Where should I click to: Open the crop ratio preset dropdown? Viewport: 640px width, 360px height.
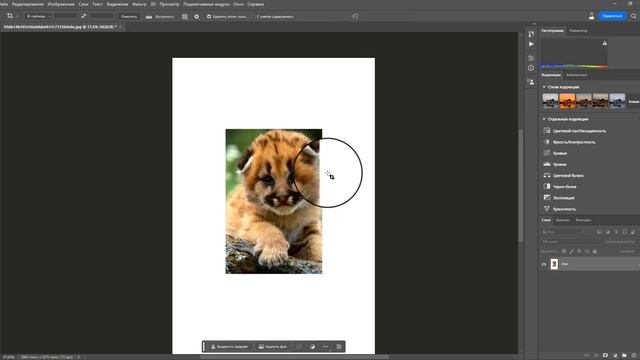click(38, 16)
